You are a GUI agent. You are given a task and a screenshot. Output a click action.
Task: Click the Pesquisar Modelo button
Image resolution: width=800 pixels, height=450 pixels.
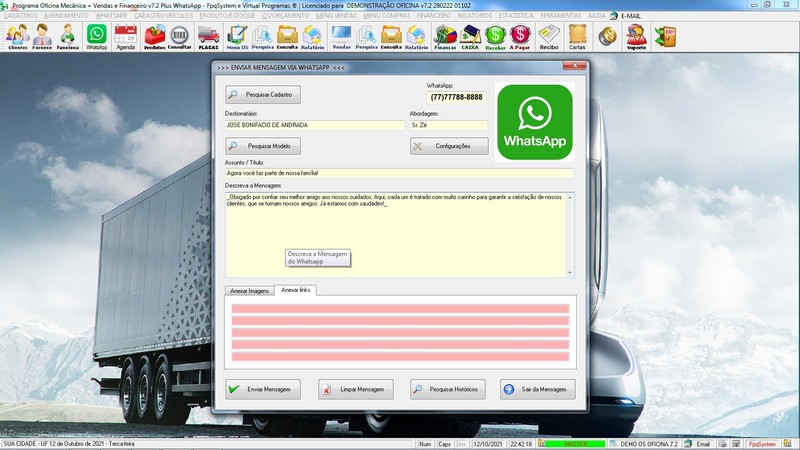pyautogui.click(x=263, y=146)
